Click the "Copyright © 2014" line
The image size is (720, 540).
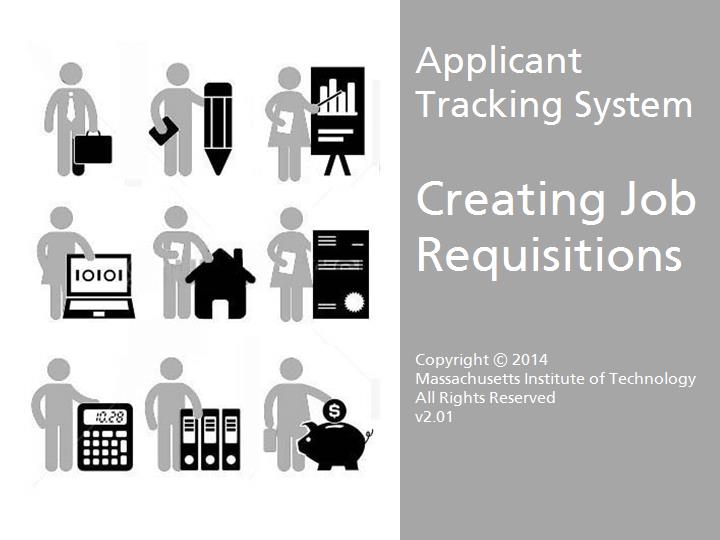481,359
